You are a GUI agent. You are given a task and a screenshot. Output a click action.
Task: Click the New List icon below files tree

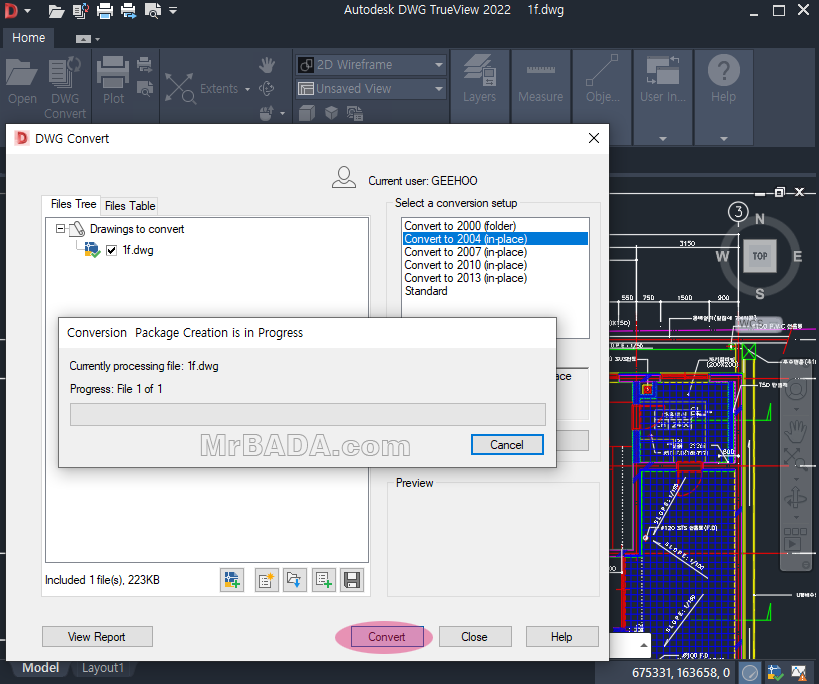pyautogui.click(x=266, y=580)
